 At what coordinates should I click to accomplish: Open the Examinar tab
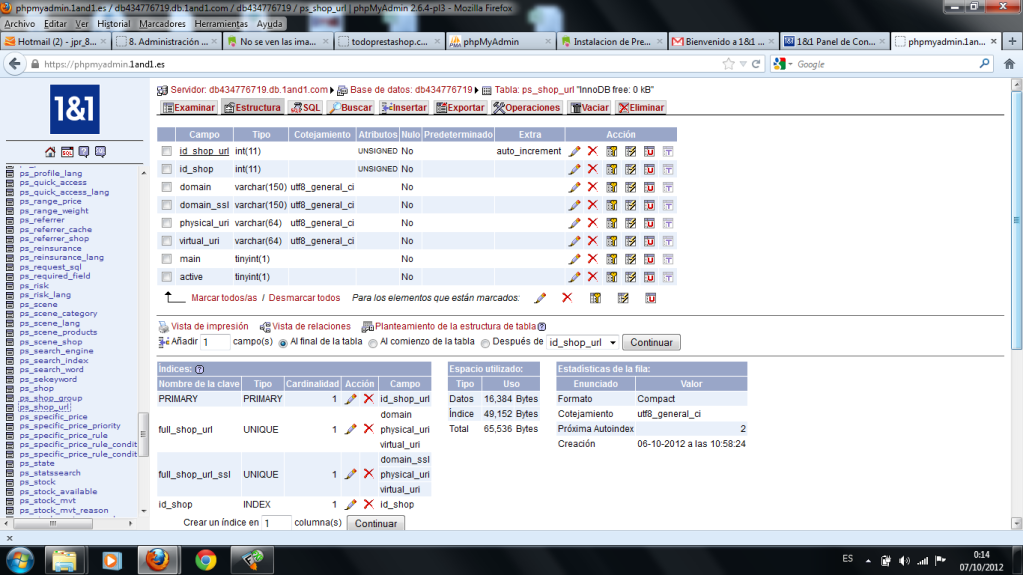coord(189,108)
